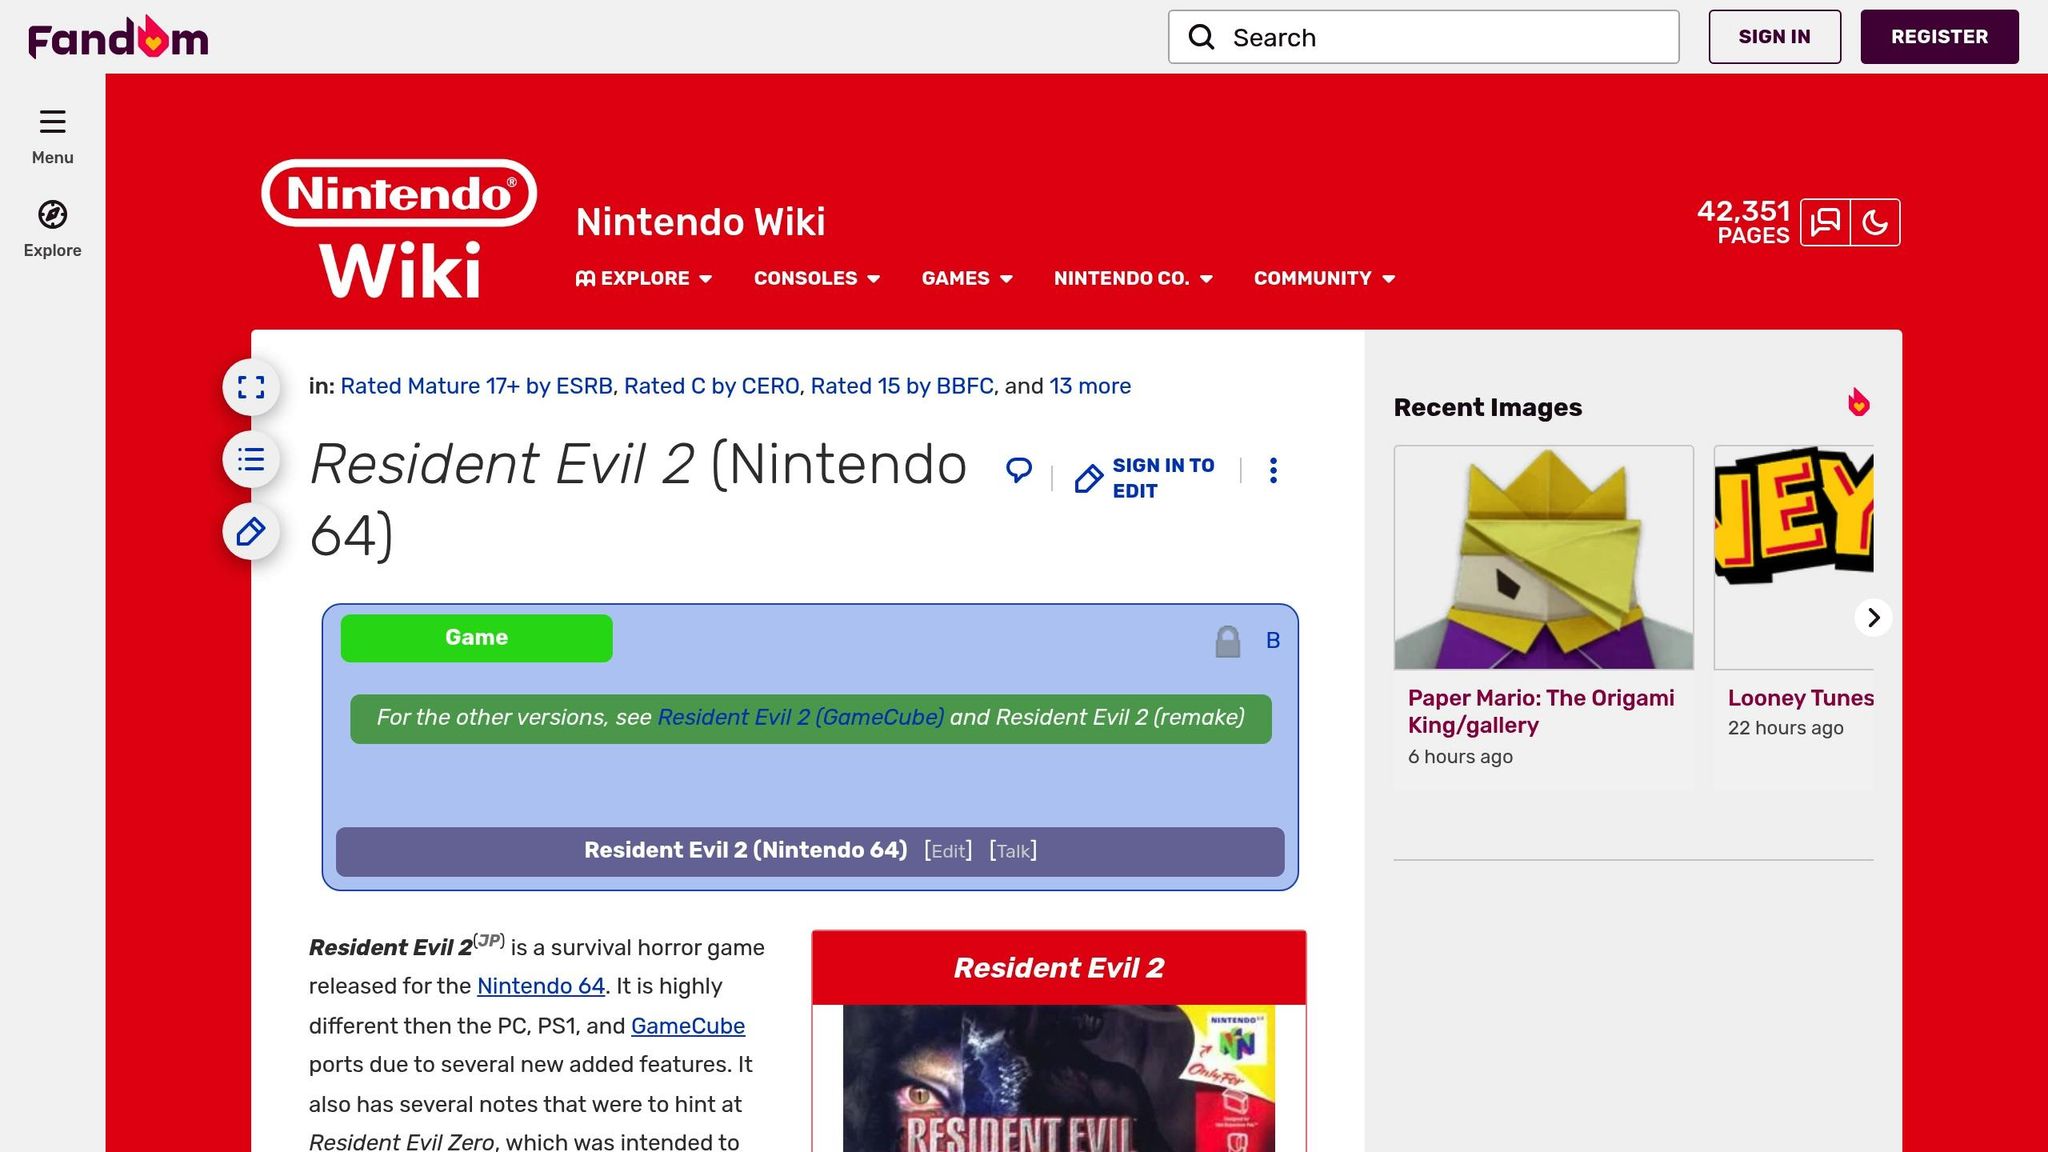Open the table of contents icon
Viewport: 2048px width, 1152px height.
(x=250, y=460)
